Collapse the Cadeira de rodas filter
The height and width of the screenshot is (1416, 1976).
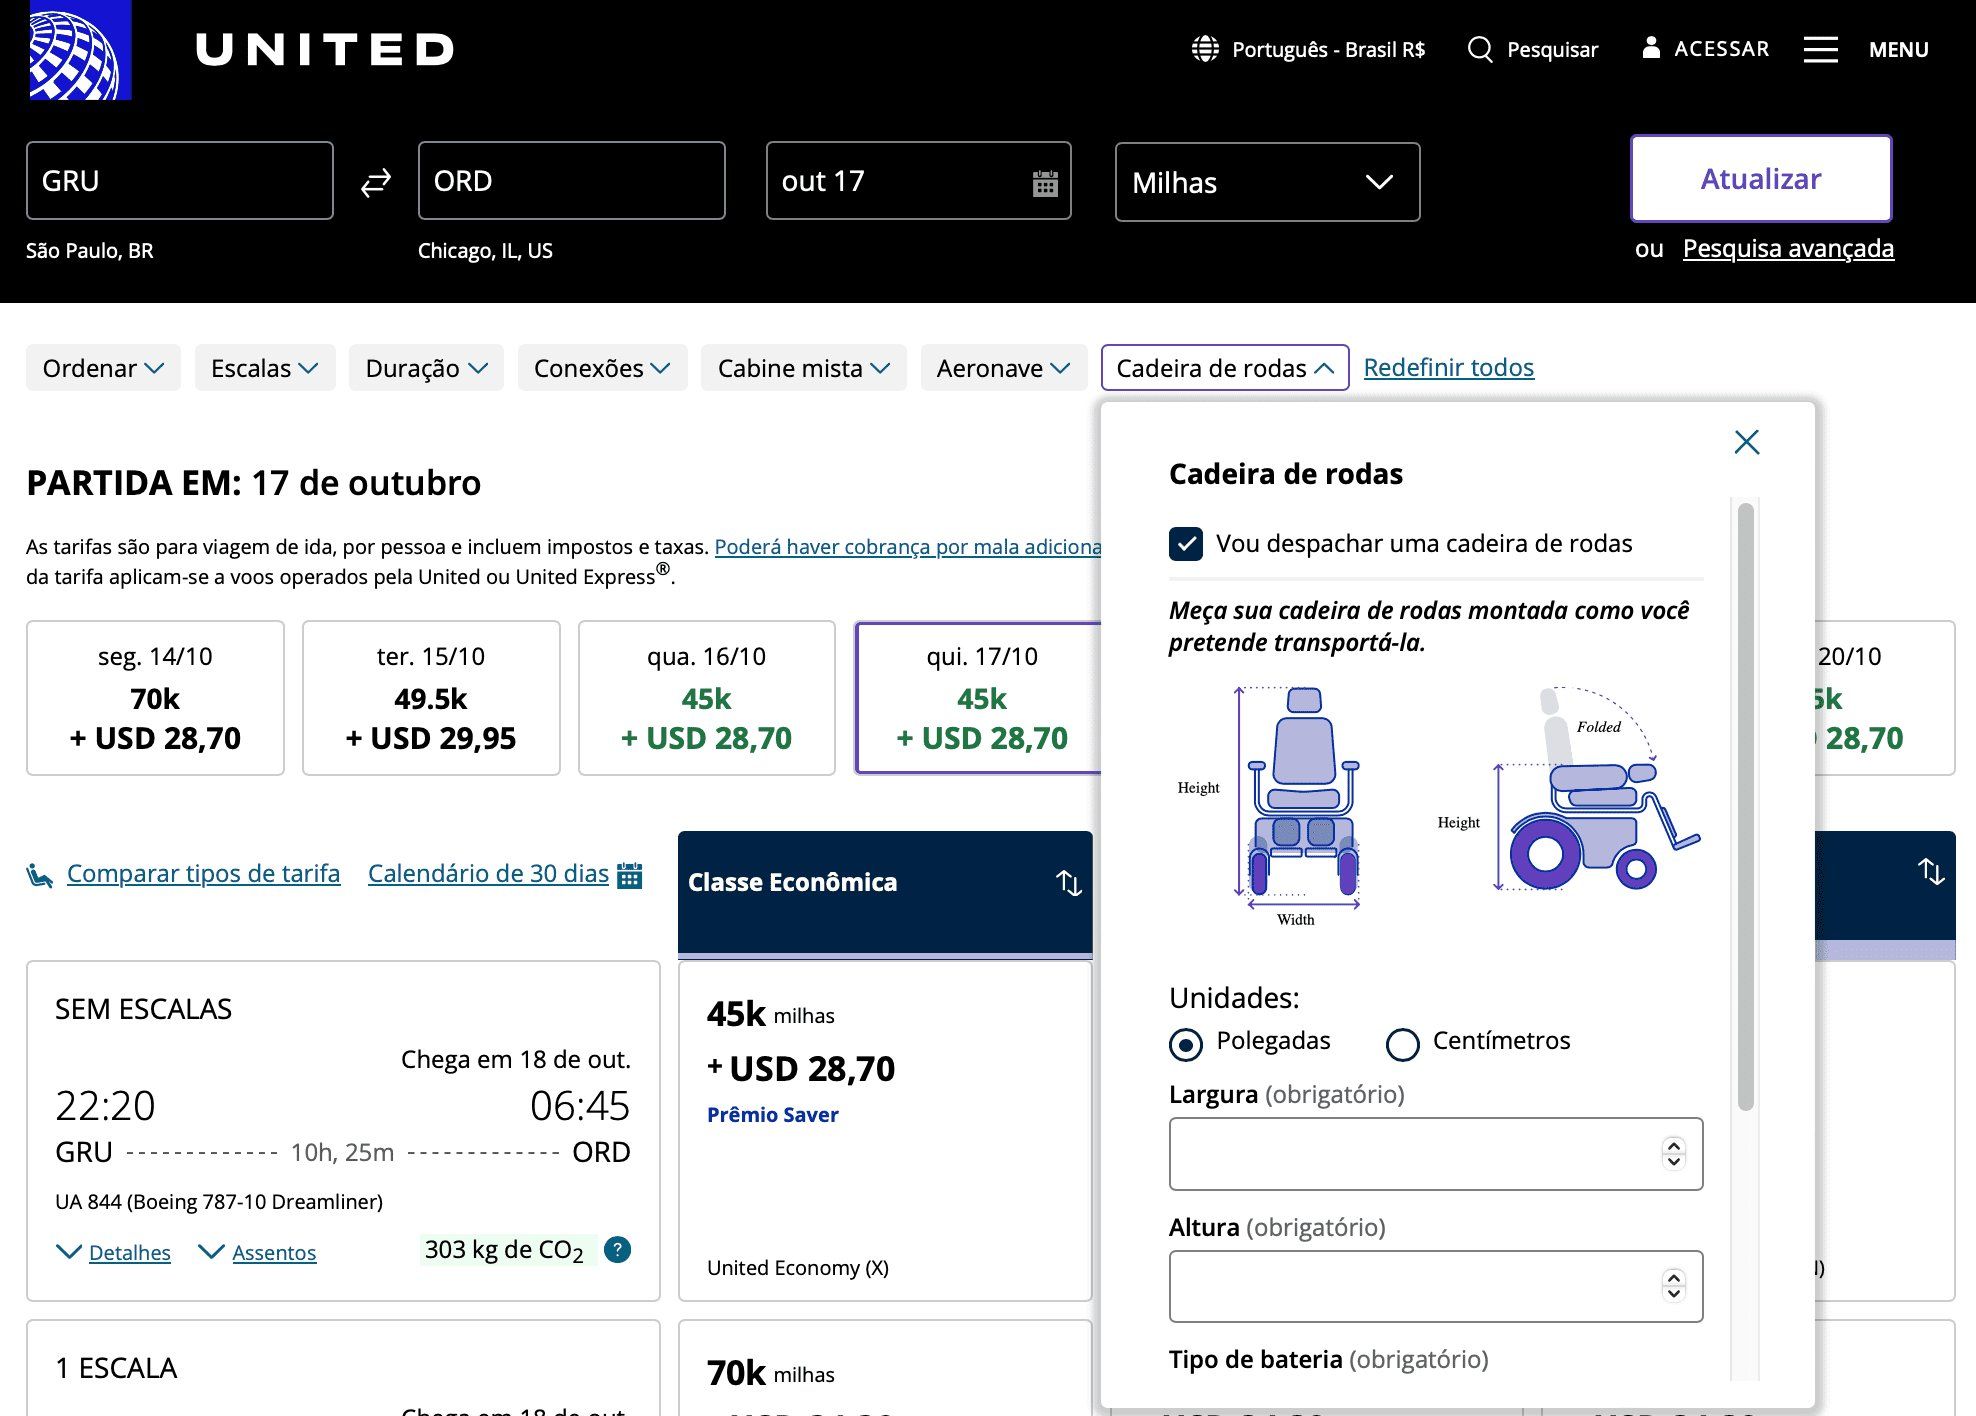coord(1225,368)
